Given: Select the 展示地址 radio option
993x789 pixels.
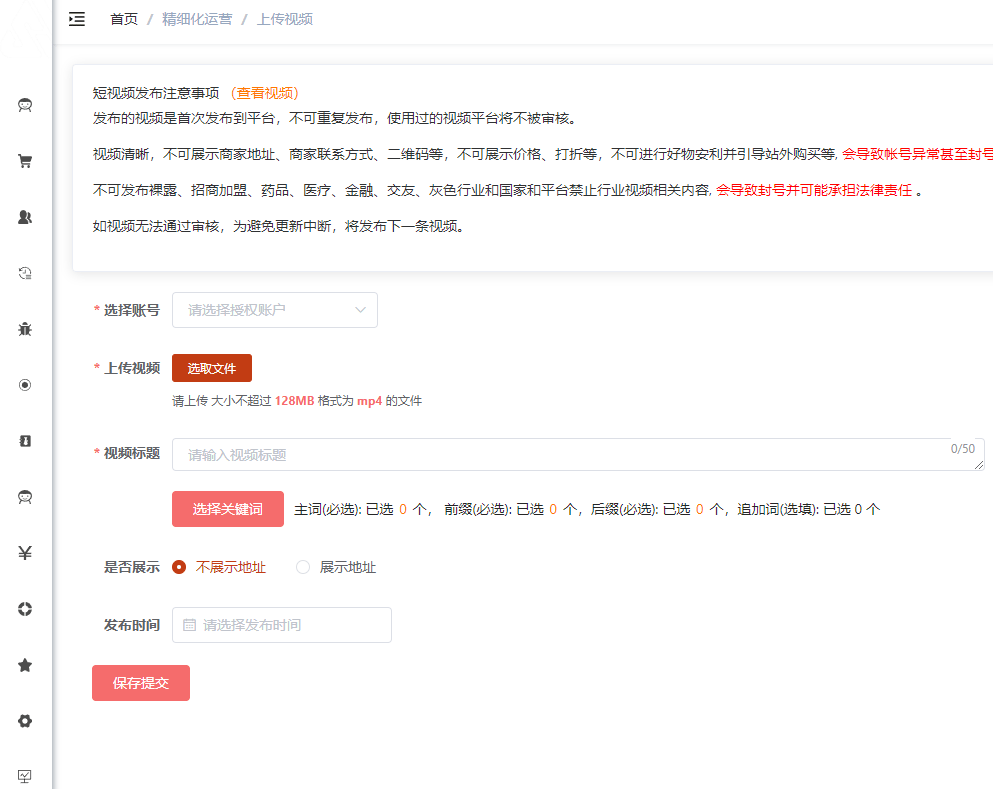Looking at the screenshot, I should tap(303, 567).
